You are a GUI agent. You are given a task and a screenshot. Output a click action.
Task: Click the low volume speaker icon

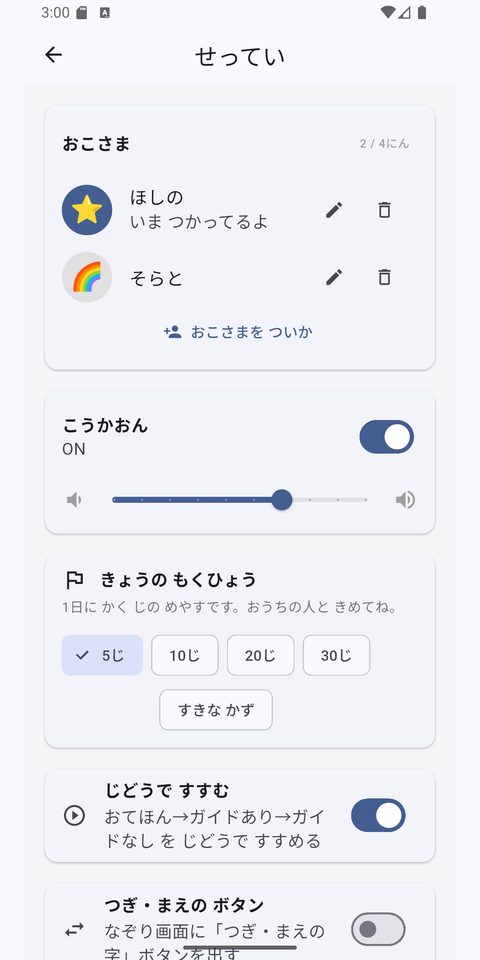(x=74, y=500)
